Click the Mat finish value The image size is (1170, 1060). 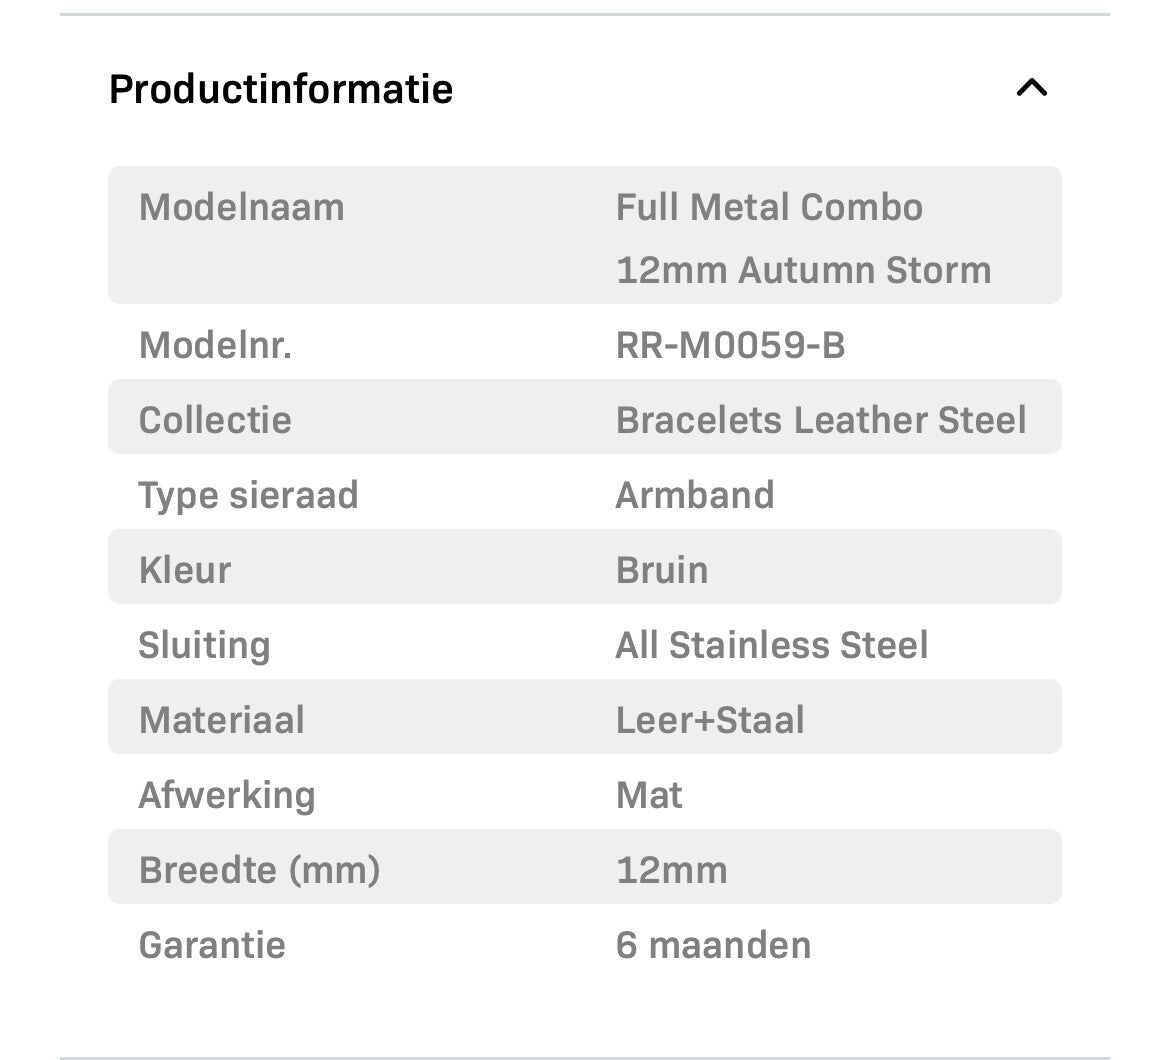pyautogui.click(x=649, y=795)
